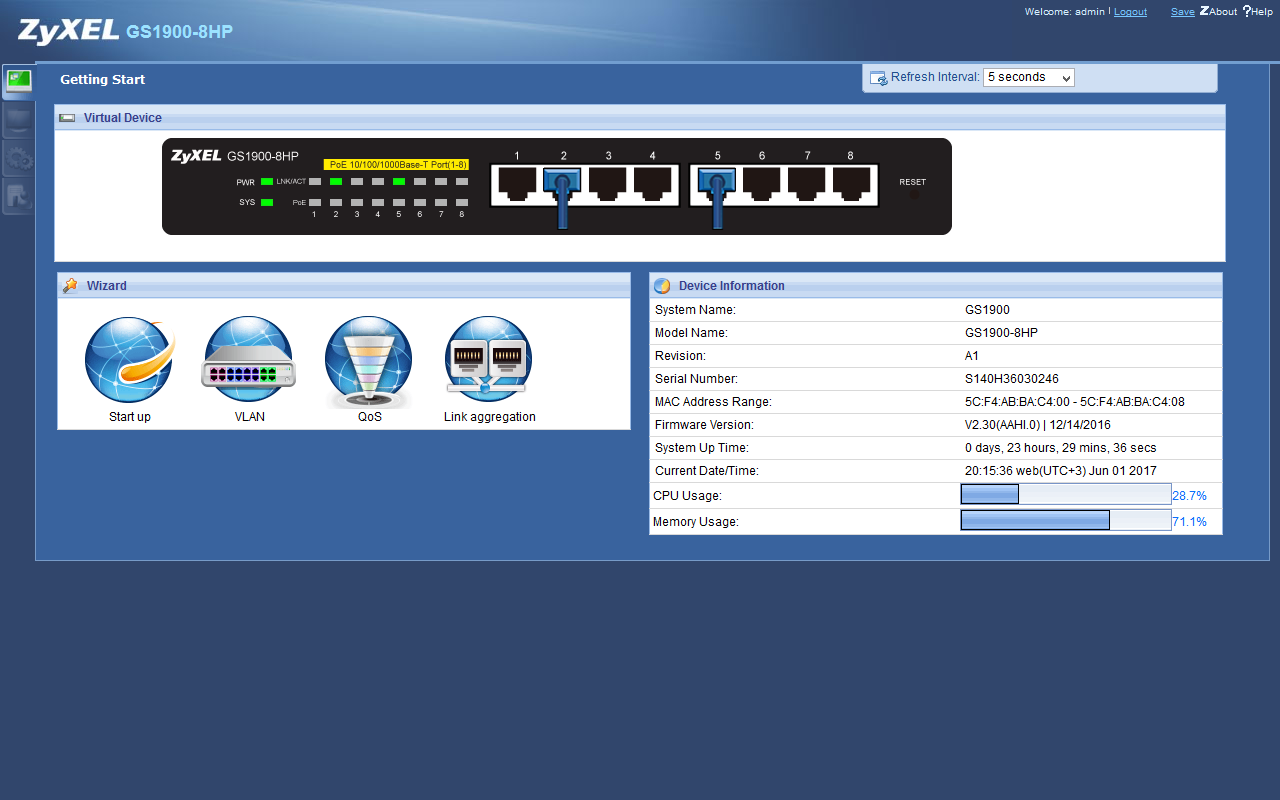The image size is (1280, 800).
Task: Click the MAC Address Range value
Action: [1075, 402]
